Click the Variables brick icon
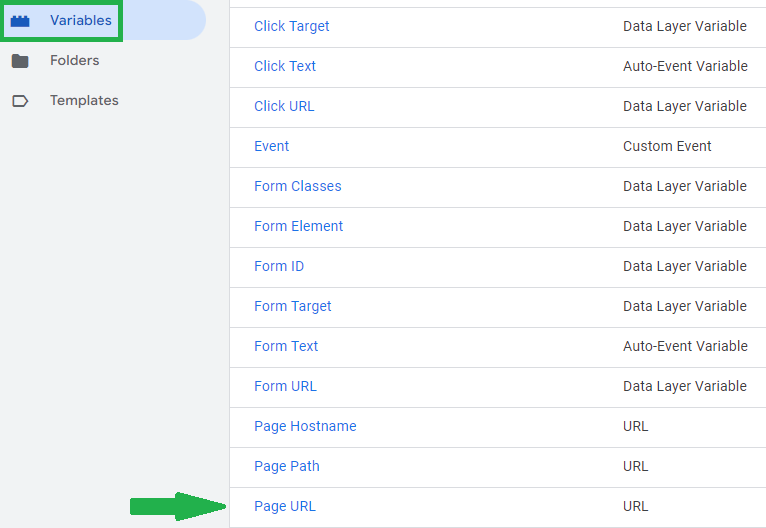766x528 pixels. click(20, 21)
